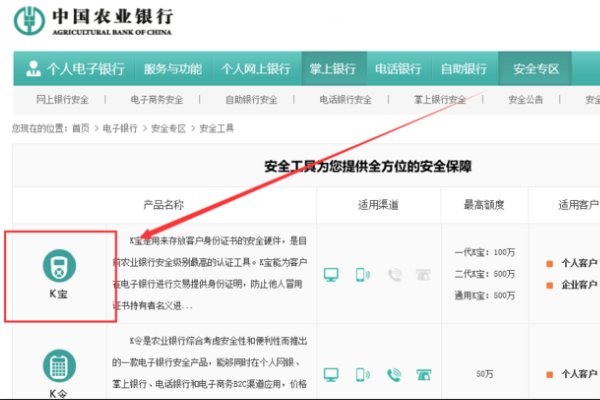Click 个人客户 in the K令 row
The image size is (600, 400).
pyautogui.click(x=579, y=374)
